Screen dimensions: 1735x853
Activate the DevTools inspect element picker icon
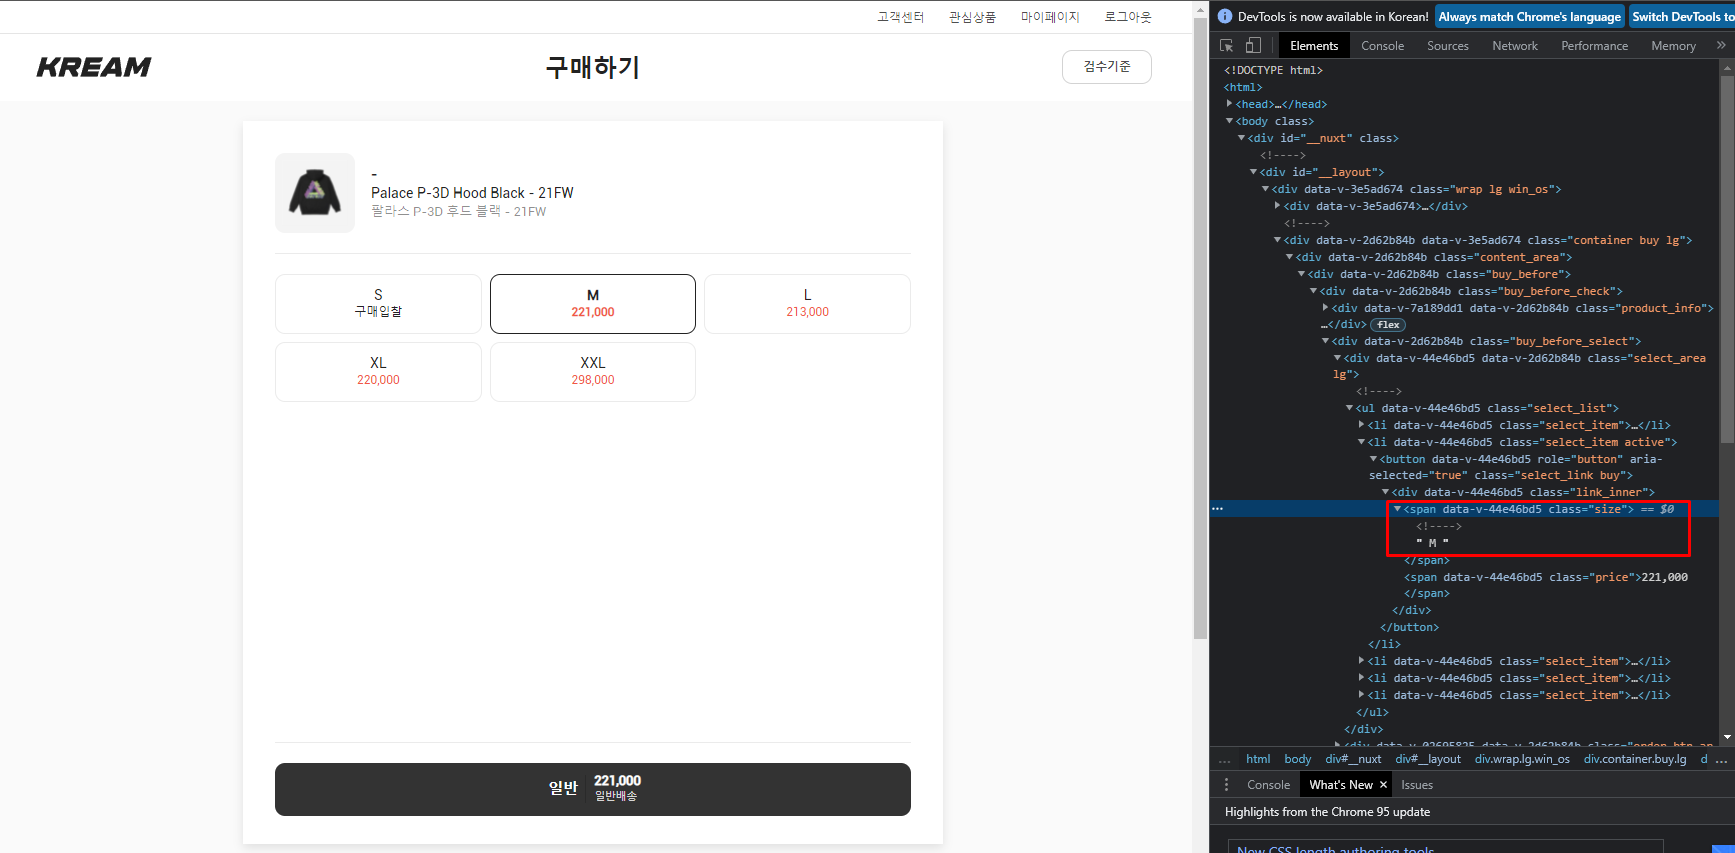pos(1227,46)
